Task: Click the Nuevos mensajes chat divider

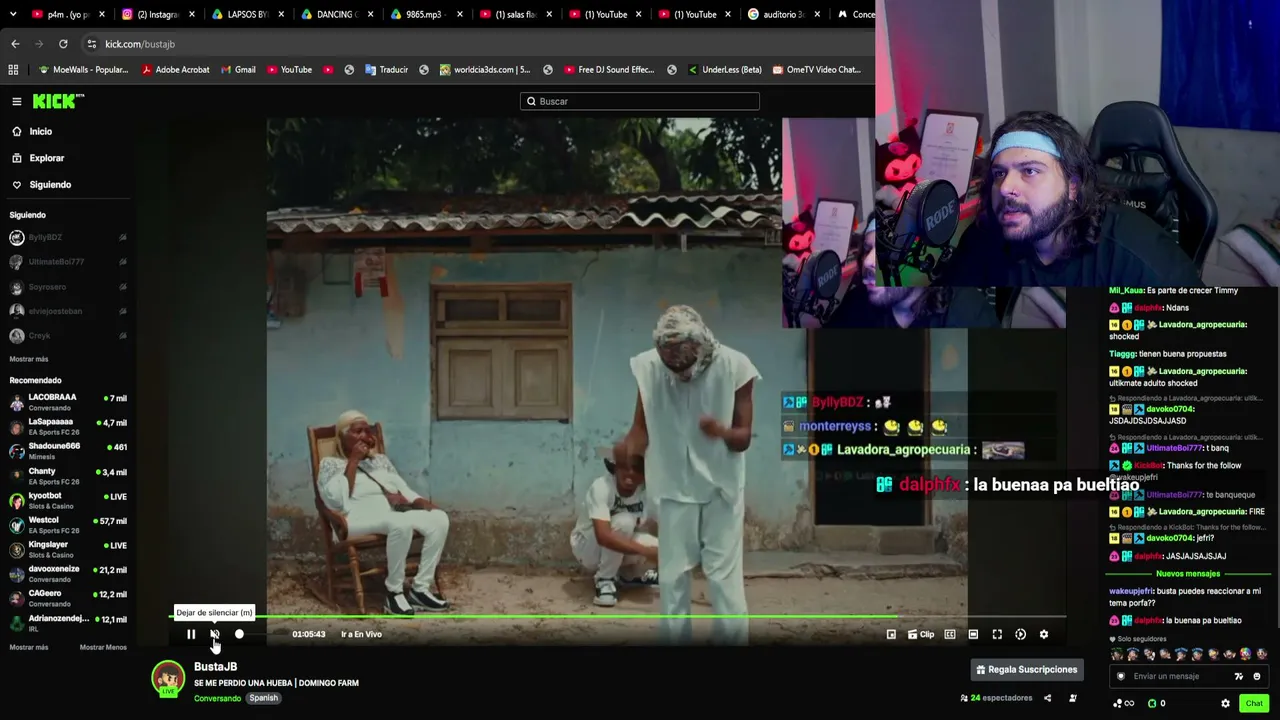Action: point(1188,574)
